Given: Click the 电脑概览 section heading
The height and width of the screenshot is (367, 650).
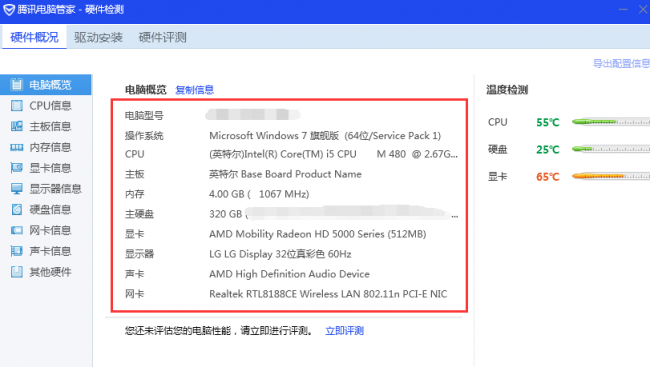Looking at the screenshot, I should pos(146,90).
